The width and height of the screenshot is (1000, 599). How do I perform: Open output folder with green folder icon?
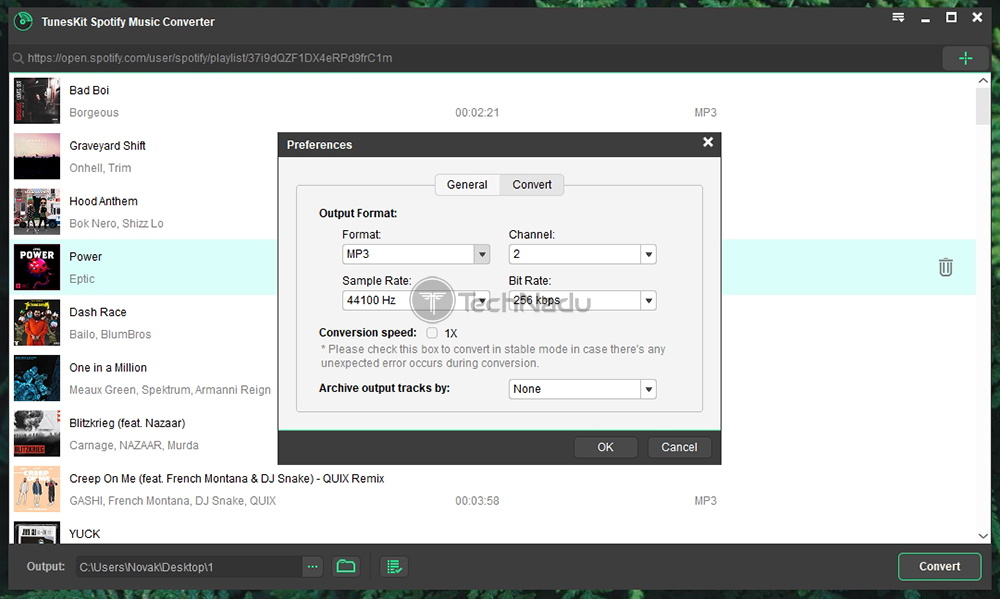[x=346, y=566]
